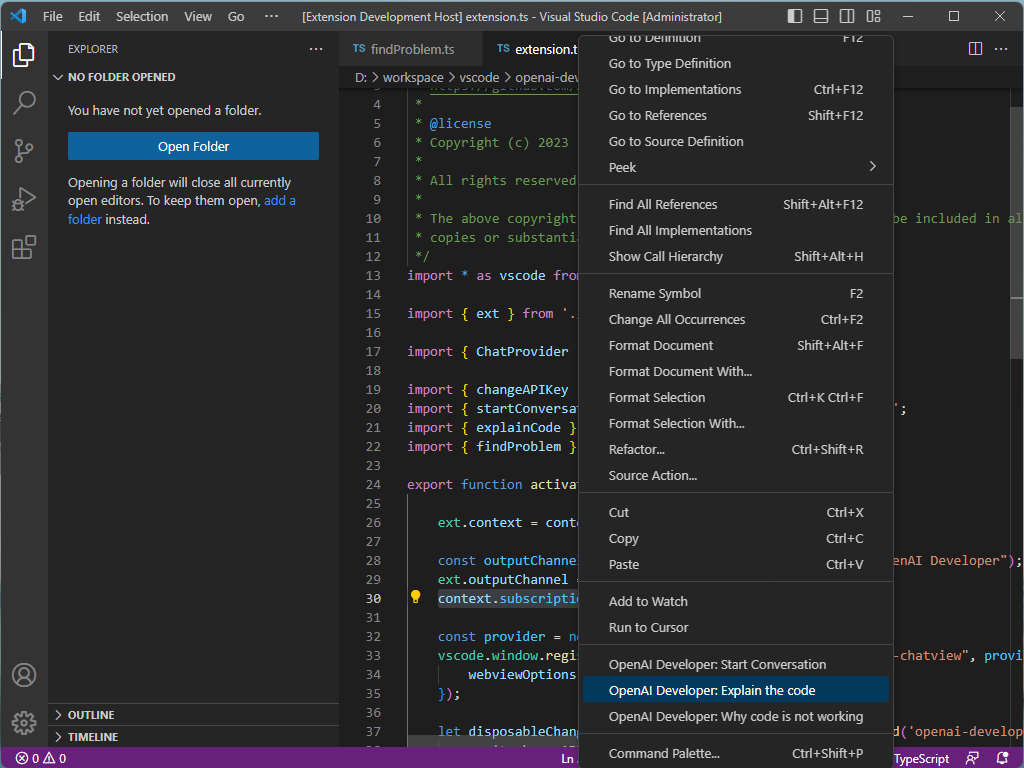Click the Accounts icon in activity bar
This screenshot has height=768, width=1024.
click(24, 676)
